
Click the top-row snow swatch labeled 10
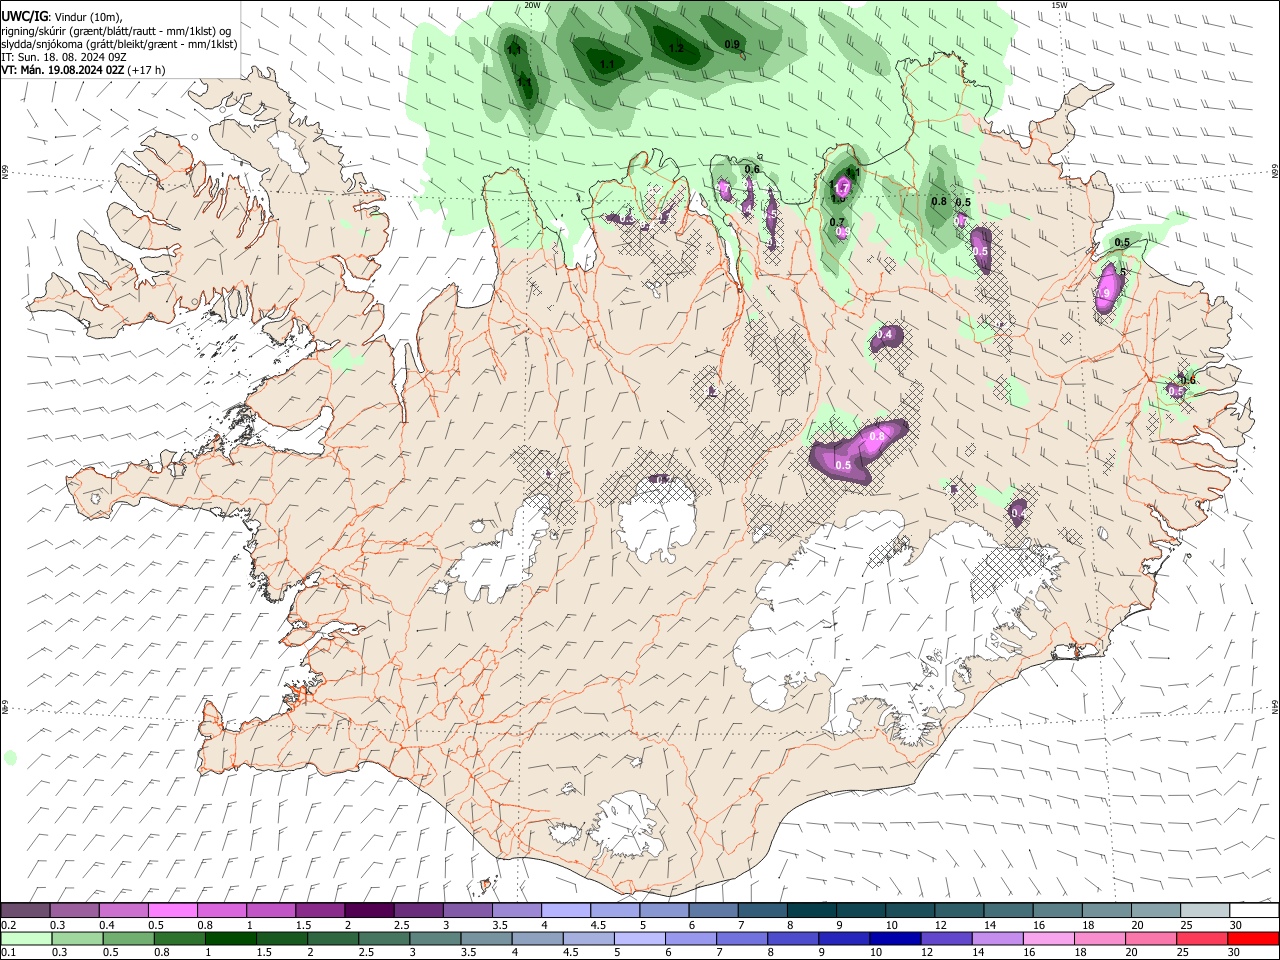point(908,911)
